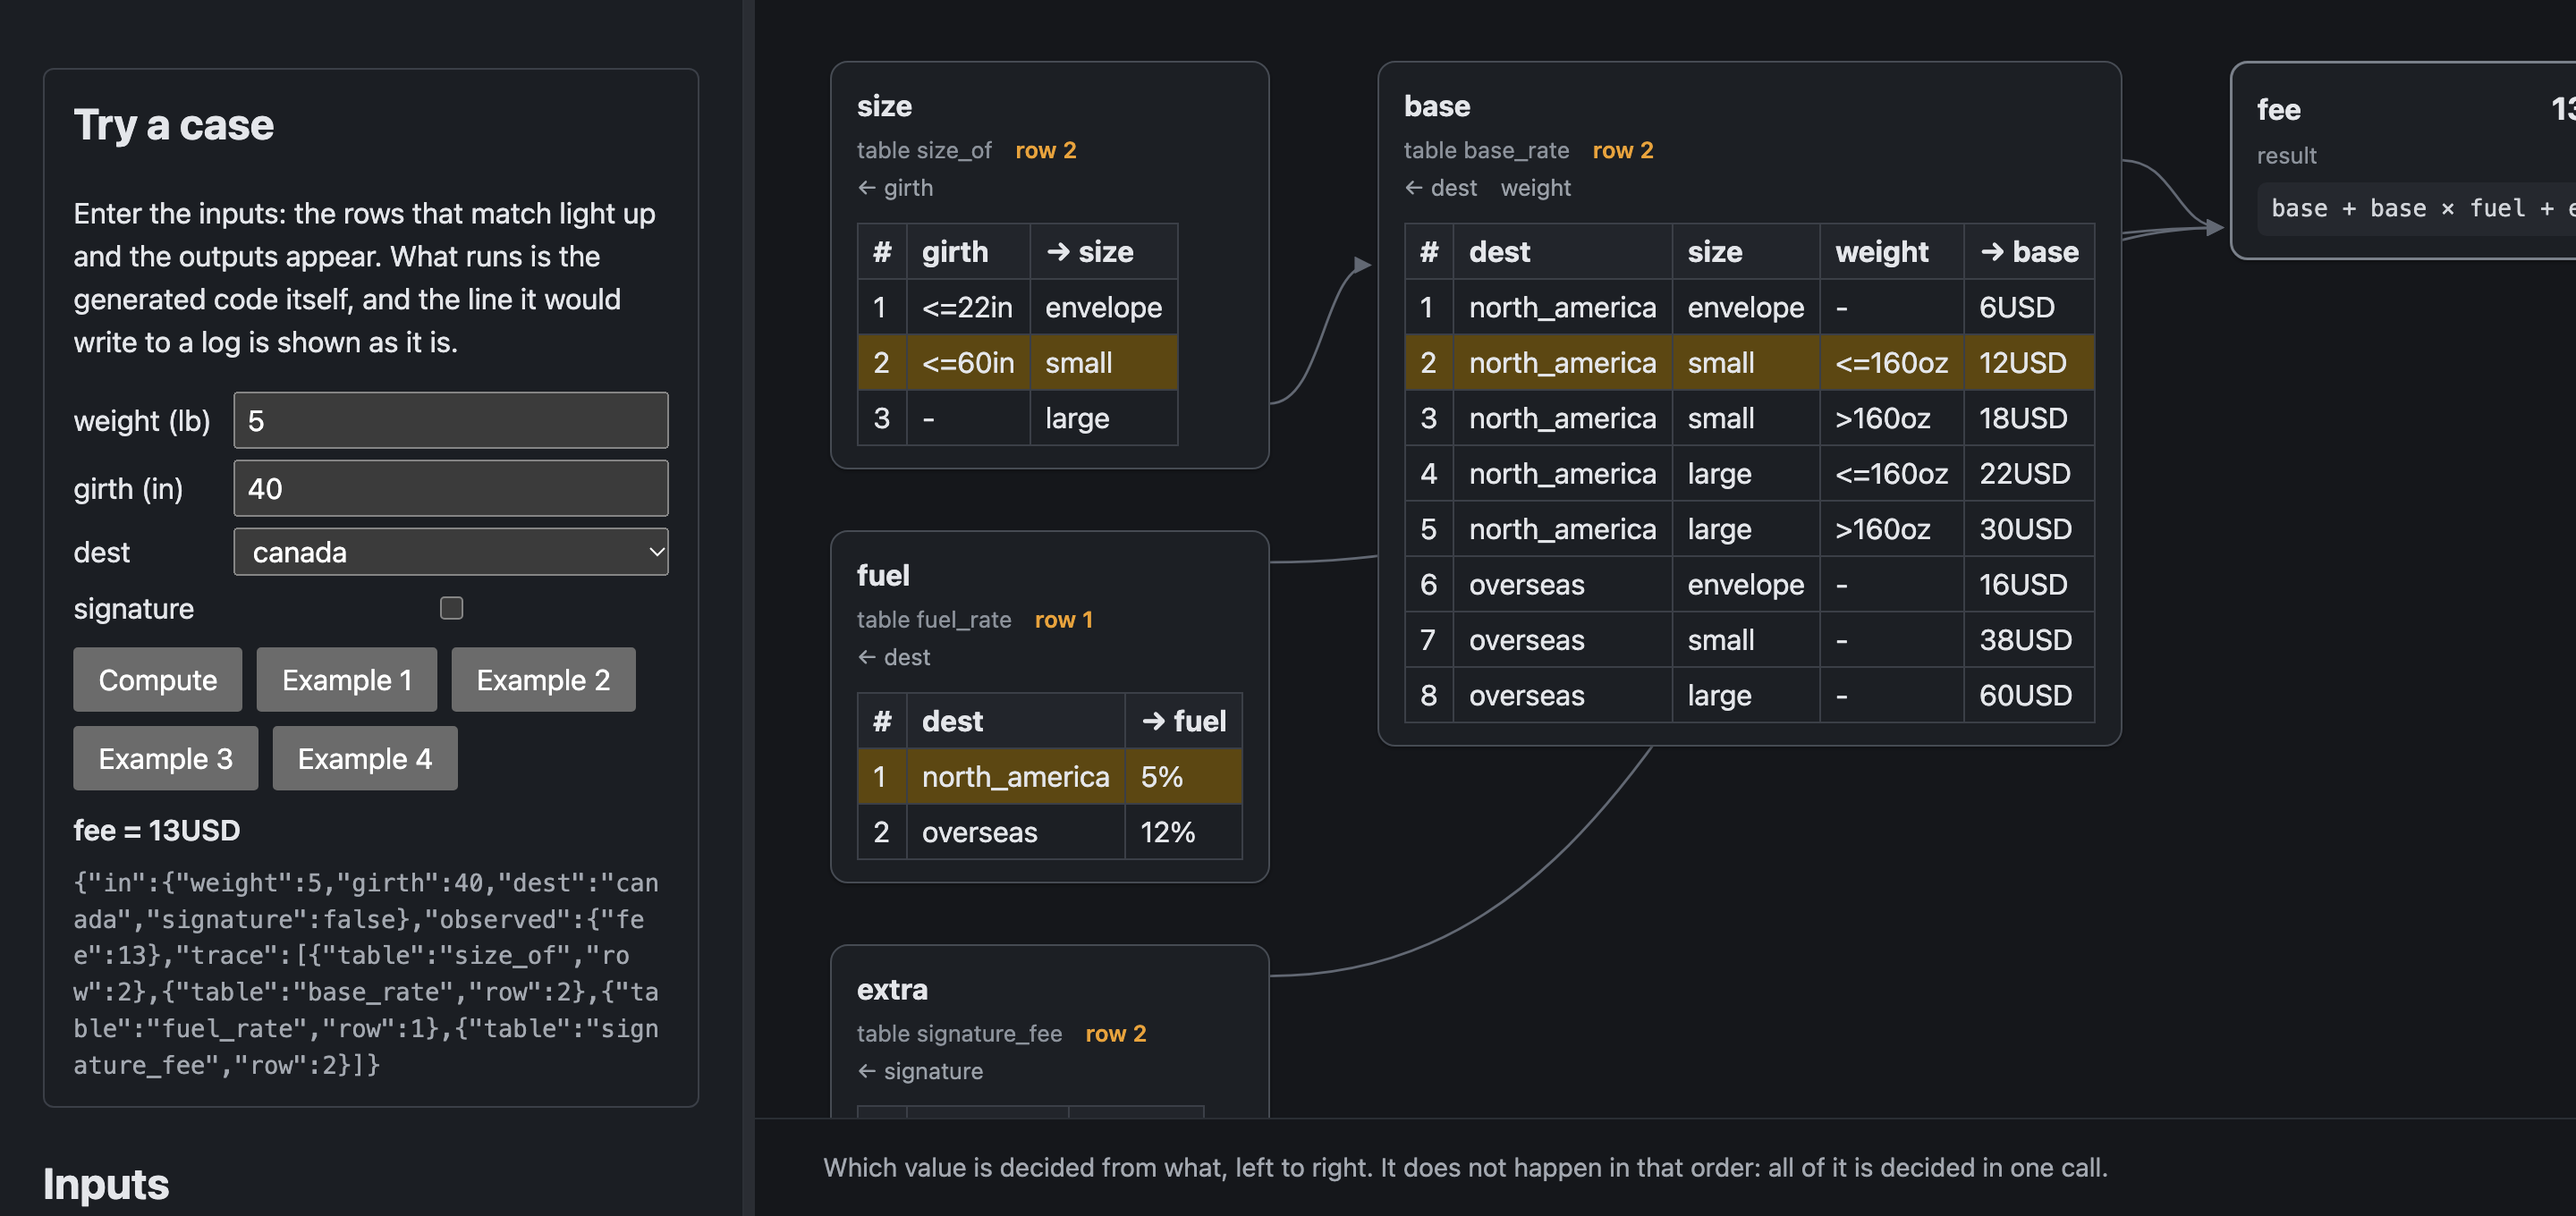Click the 'row 1' label in fuel card
Image resolution: width=2576 pixels, height=1216 pixels.
pyautogui.click(x=1064, y=620)
